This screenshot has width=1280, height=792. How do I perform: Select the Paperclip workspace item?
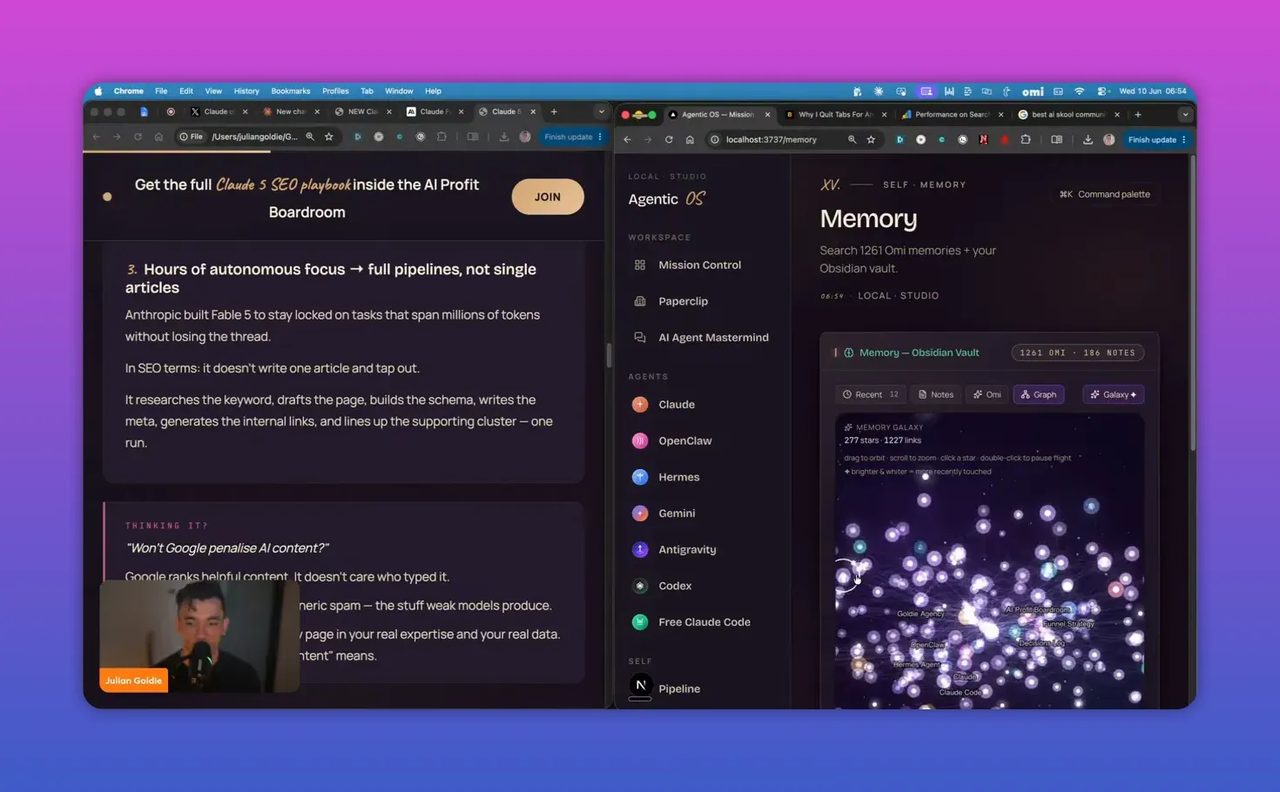[670, 301]
